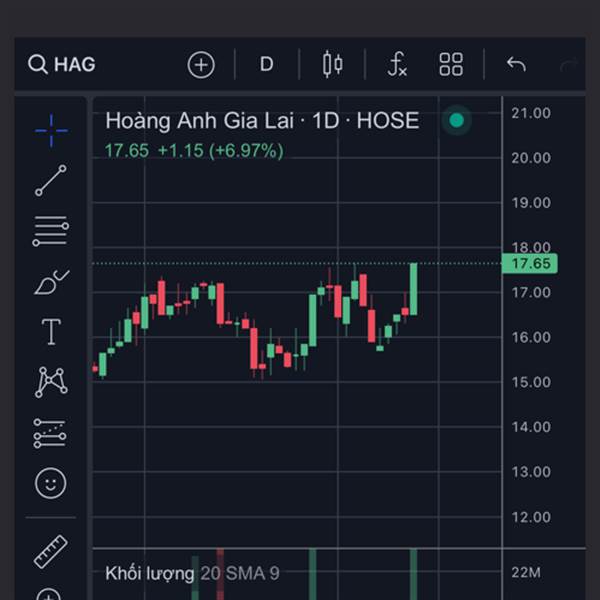Select the trend line drawing tool
Viewport: 600px width, 600px height.
(x=51, y=181)
